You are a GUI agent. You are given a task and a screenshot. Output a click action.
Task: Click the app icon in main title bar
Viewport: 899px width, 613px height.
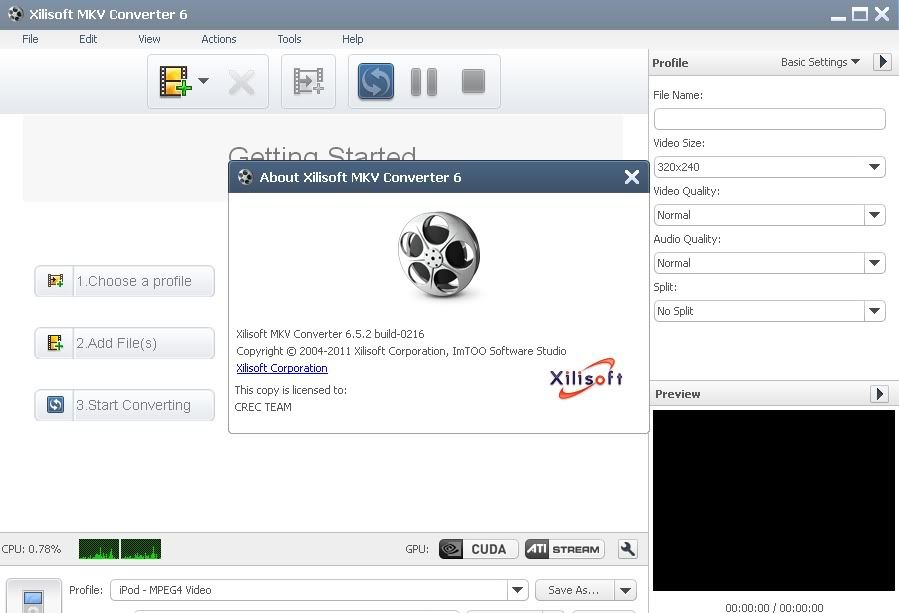15,14
